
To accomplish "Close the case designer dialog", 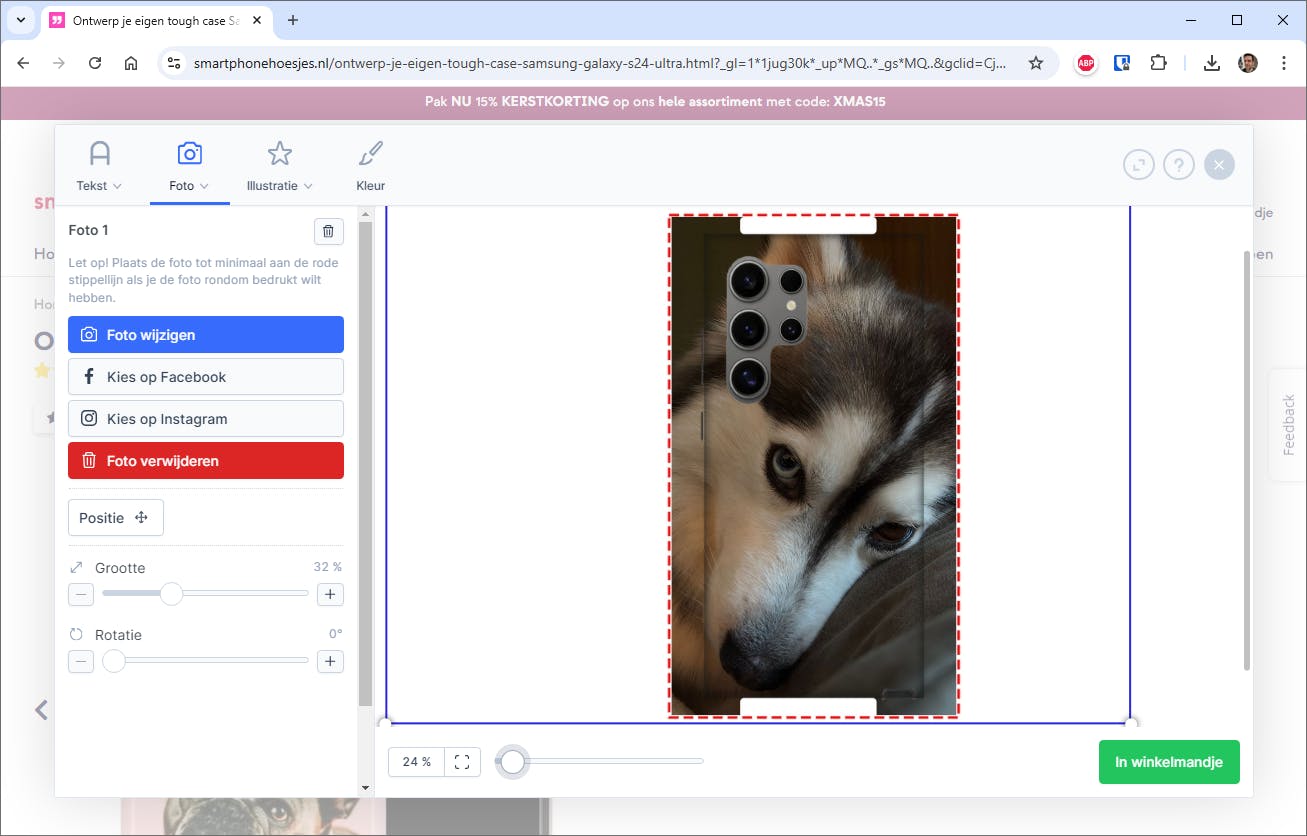I will (x=1220, y=165).
